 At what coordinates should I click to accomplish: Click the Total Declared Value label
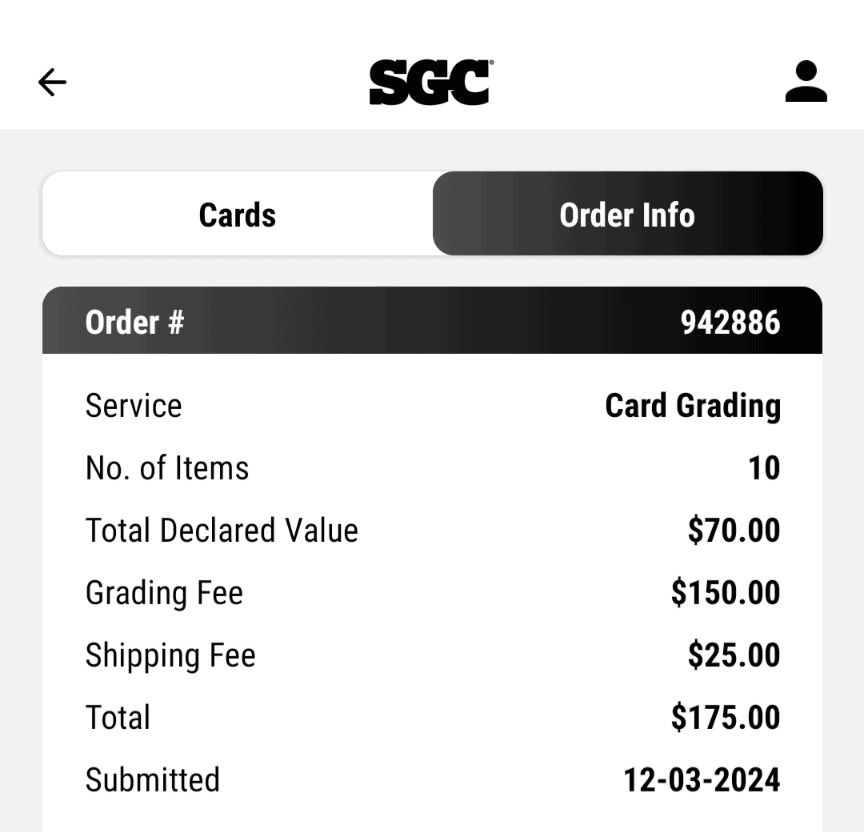222,530
